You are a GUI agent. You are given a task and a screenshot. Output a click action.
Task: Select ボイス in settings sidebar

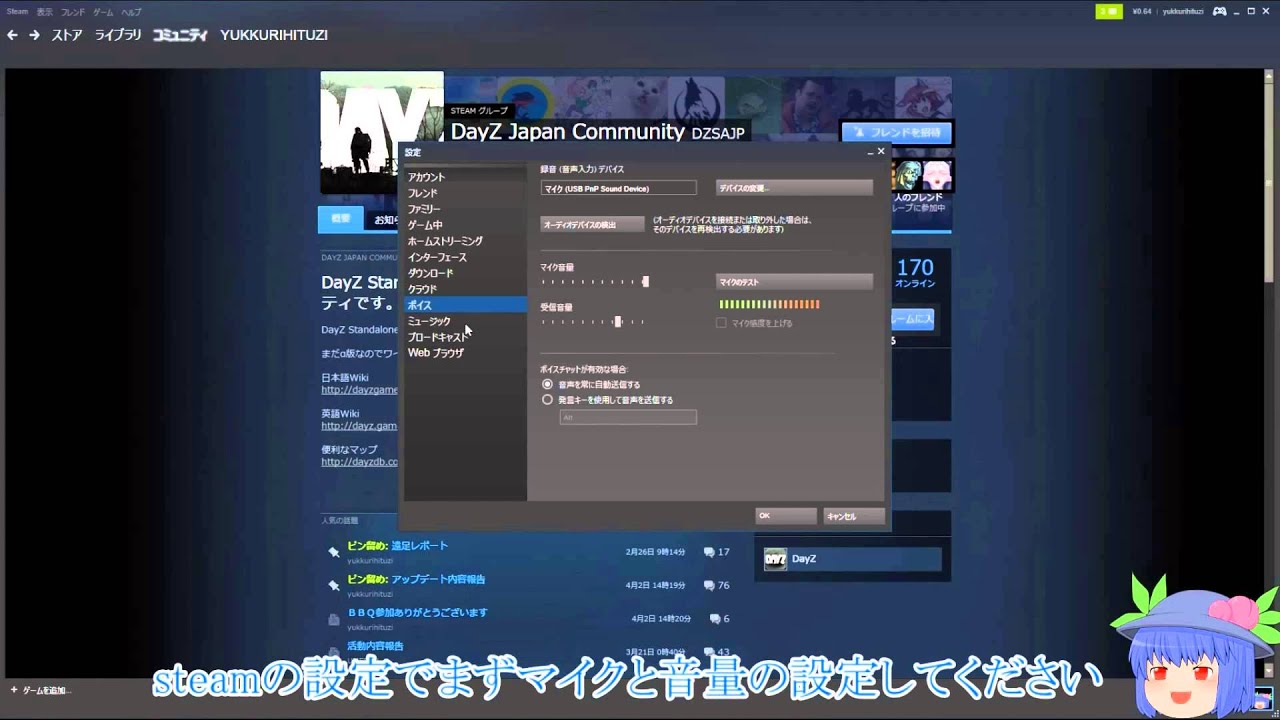click(465, 305)
